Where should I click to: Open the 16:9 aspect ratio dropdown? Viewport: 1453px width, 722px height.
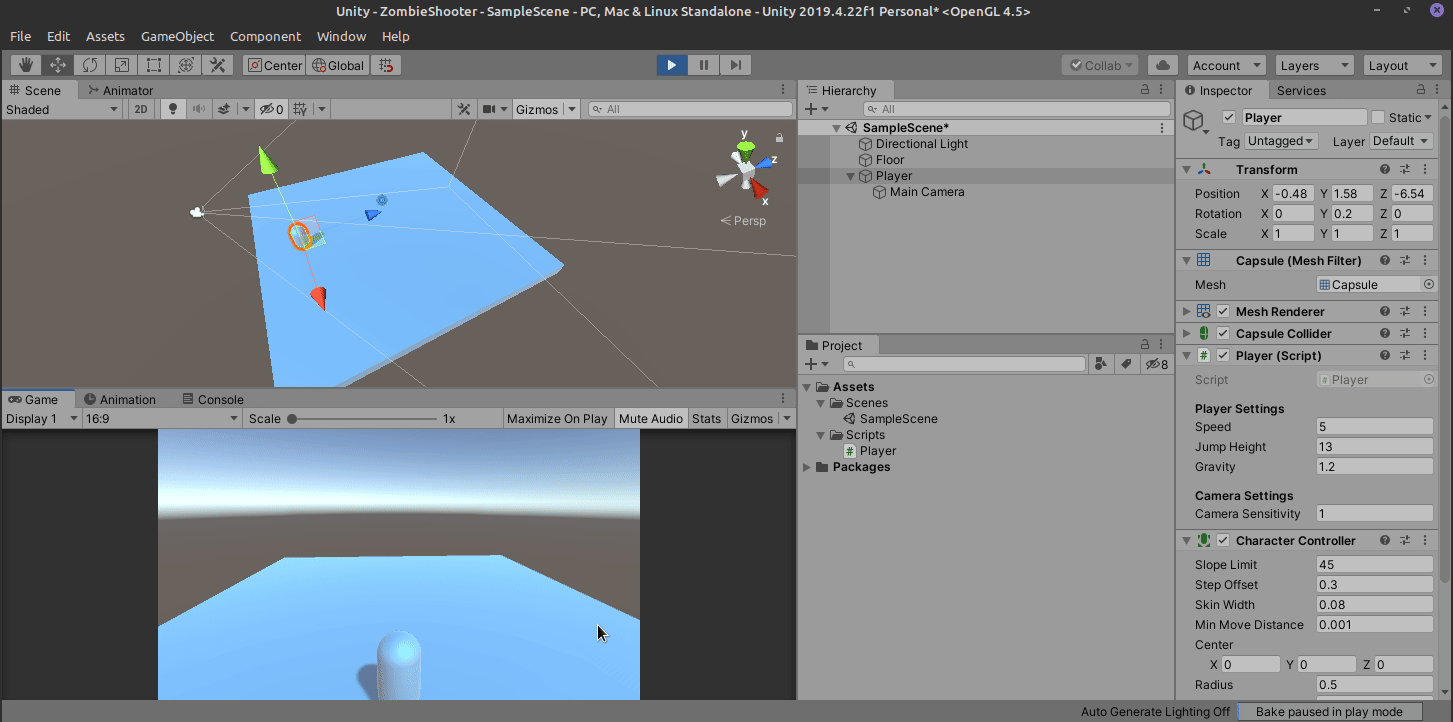(x=162, y=418)
